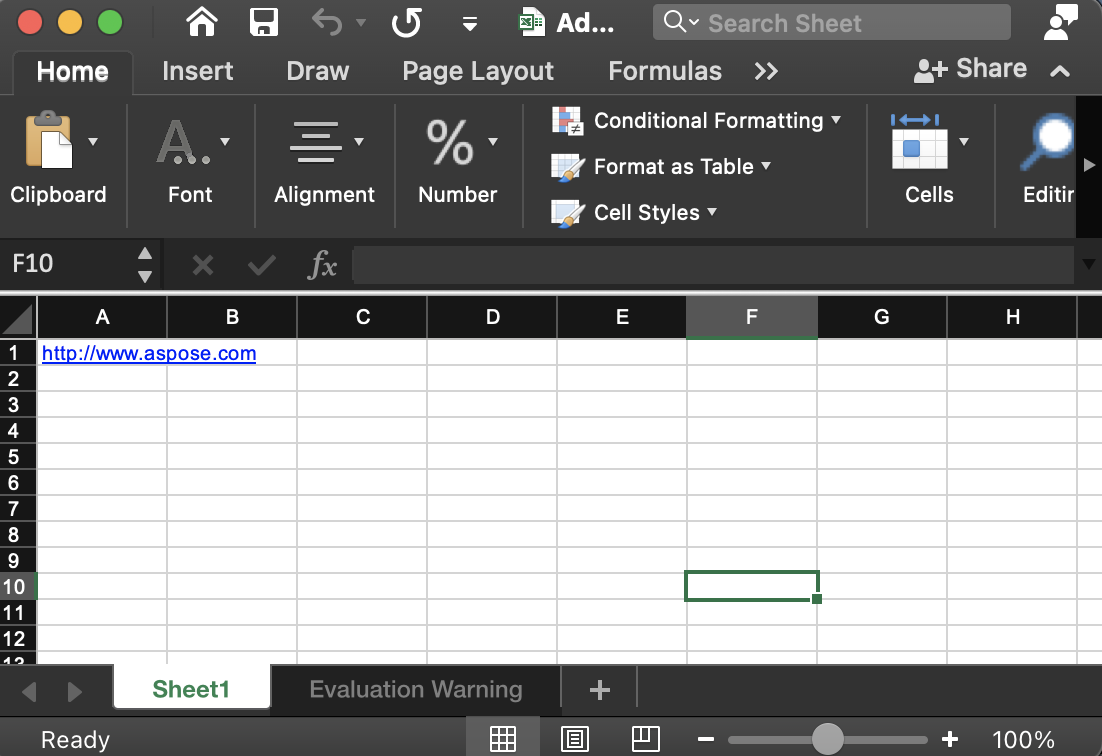This screenshot has width=1102, height=756.
Task: Switch to the Formulas ribbon tab
Action: 664,71
